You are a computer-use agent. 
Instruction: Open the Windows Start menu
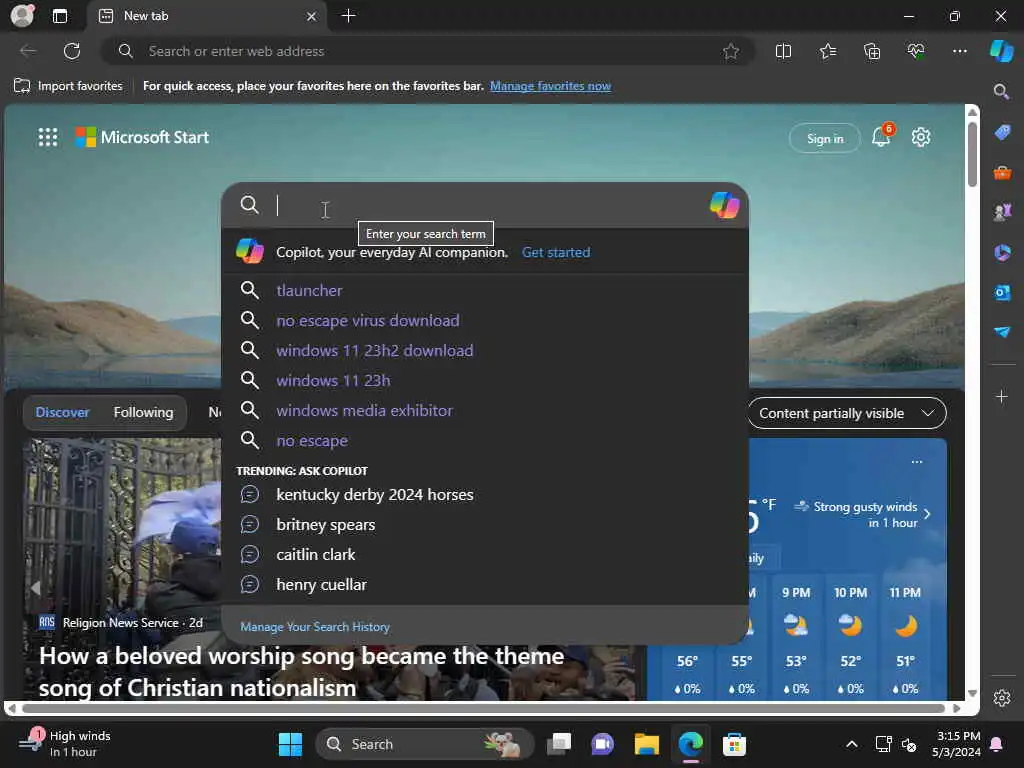click(290, 744)
